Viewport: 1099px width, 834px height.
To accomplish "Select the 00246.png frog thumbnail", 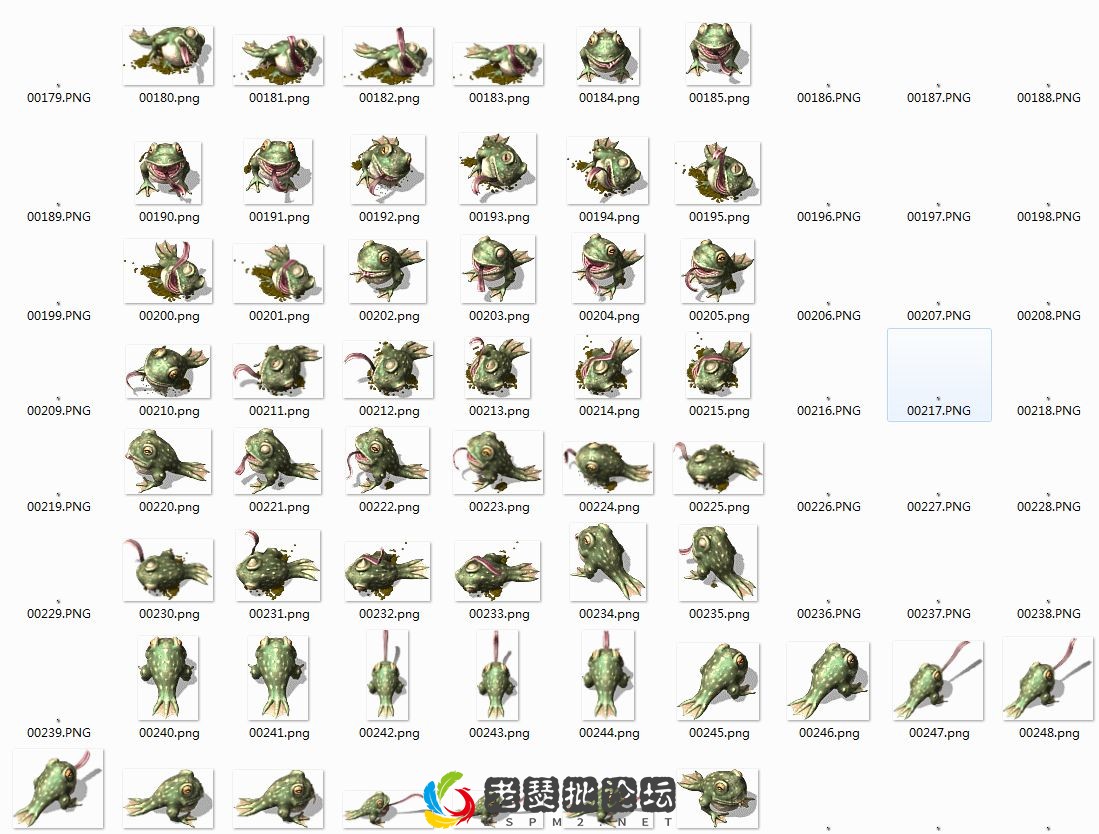I will [828, 681].
